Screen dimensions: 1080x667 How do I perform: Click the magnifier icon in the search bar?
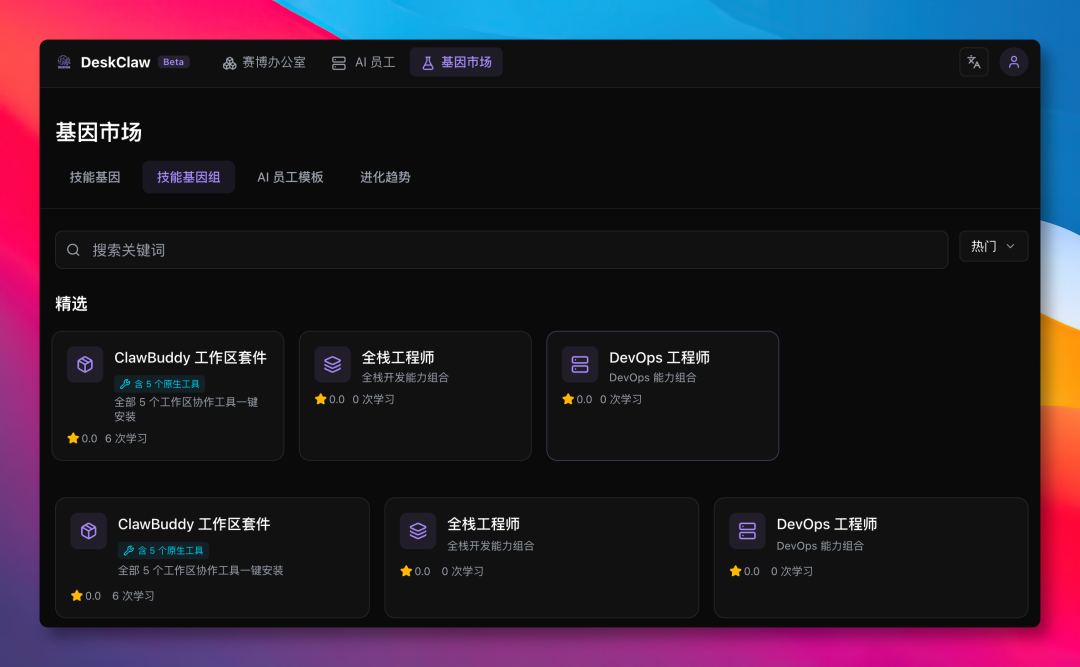click(73, 249)
